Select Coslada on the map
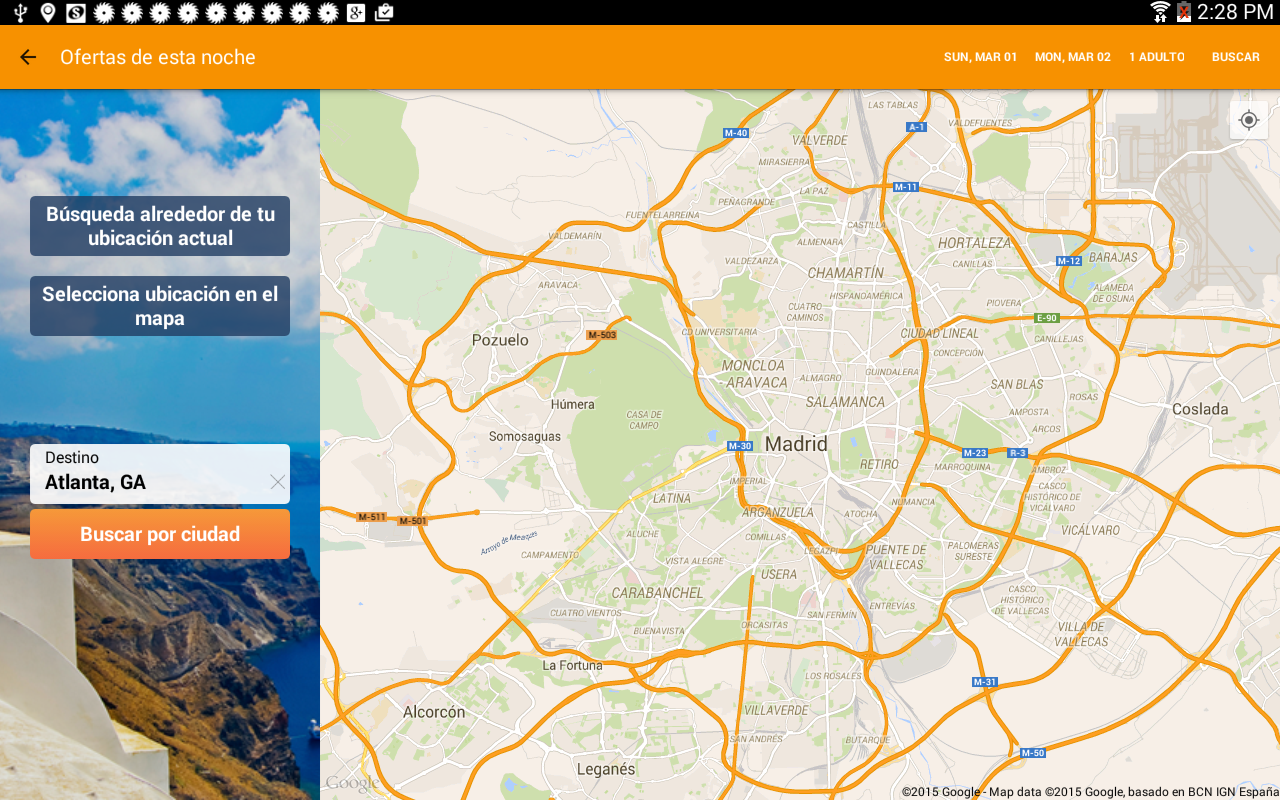This screenshot has height=800, width=1280. pyautogui.click(x=1200, y=409)
